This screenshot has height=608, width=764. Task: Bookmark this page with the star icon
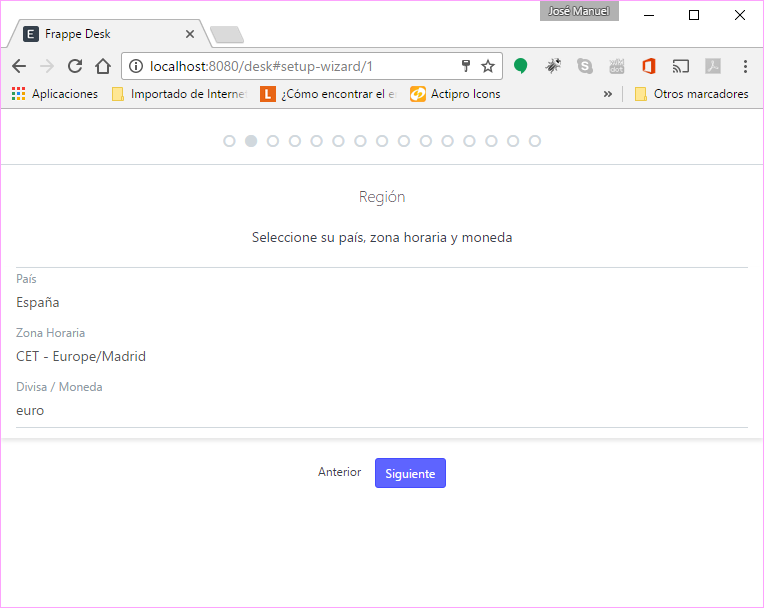pyautogui.click(x=488, y=66)
